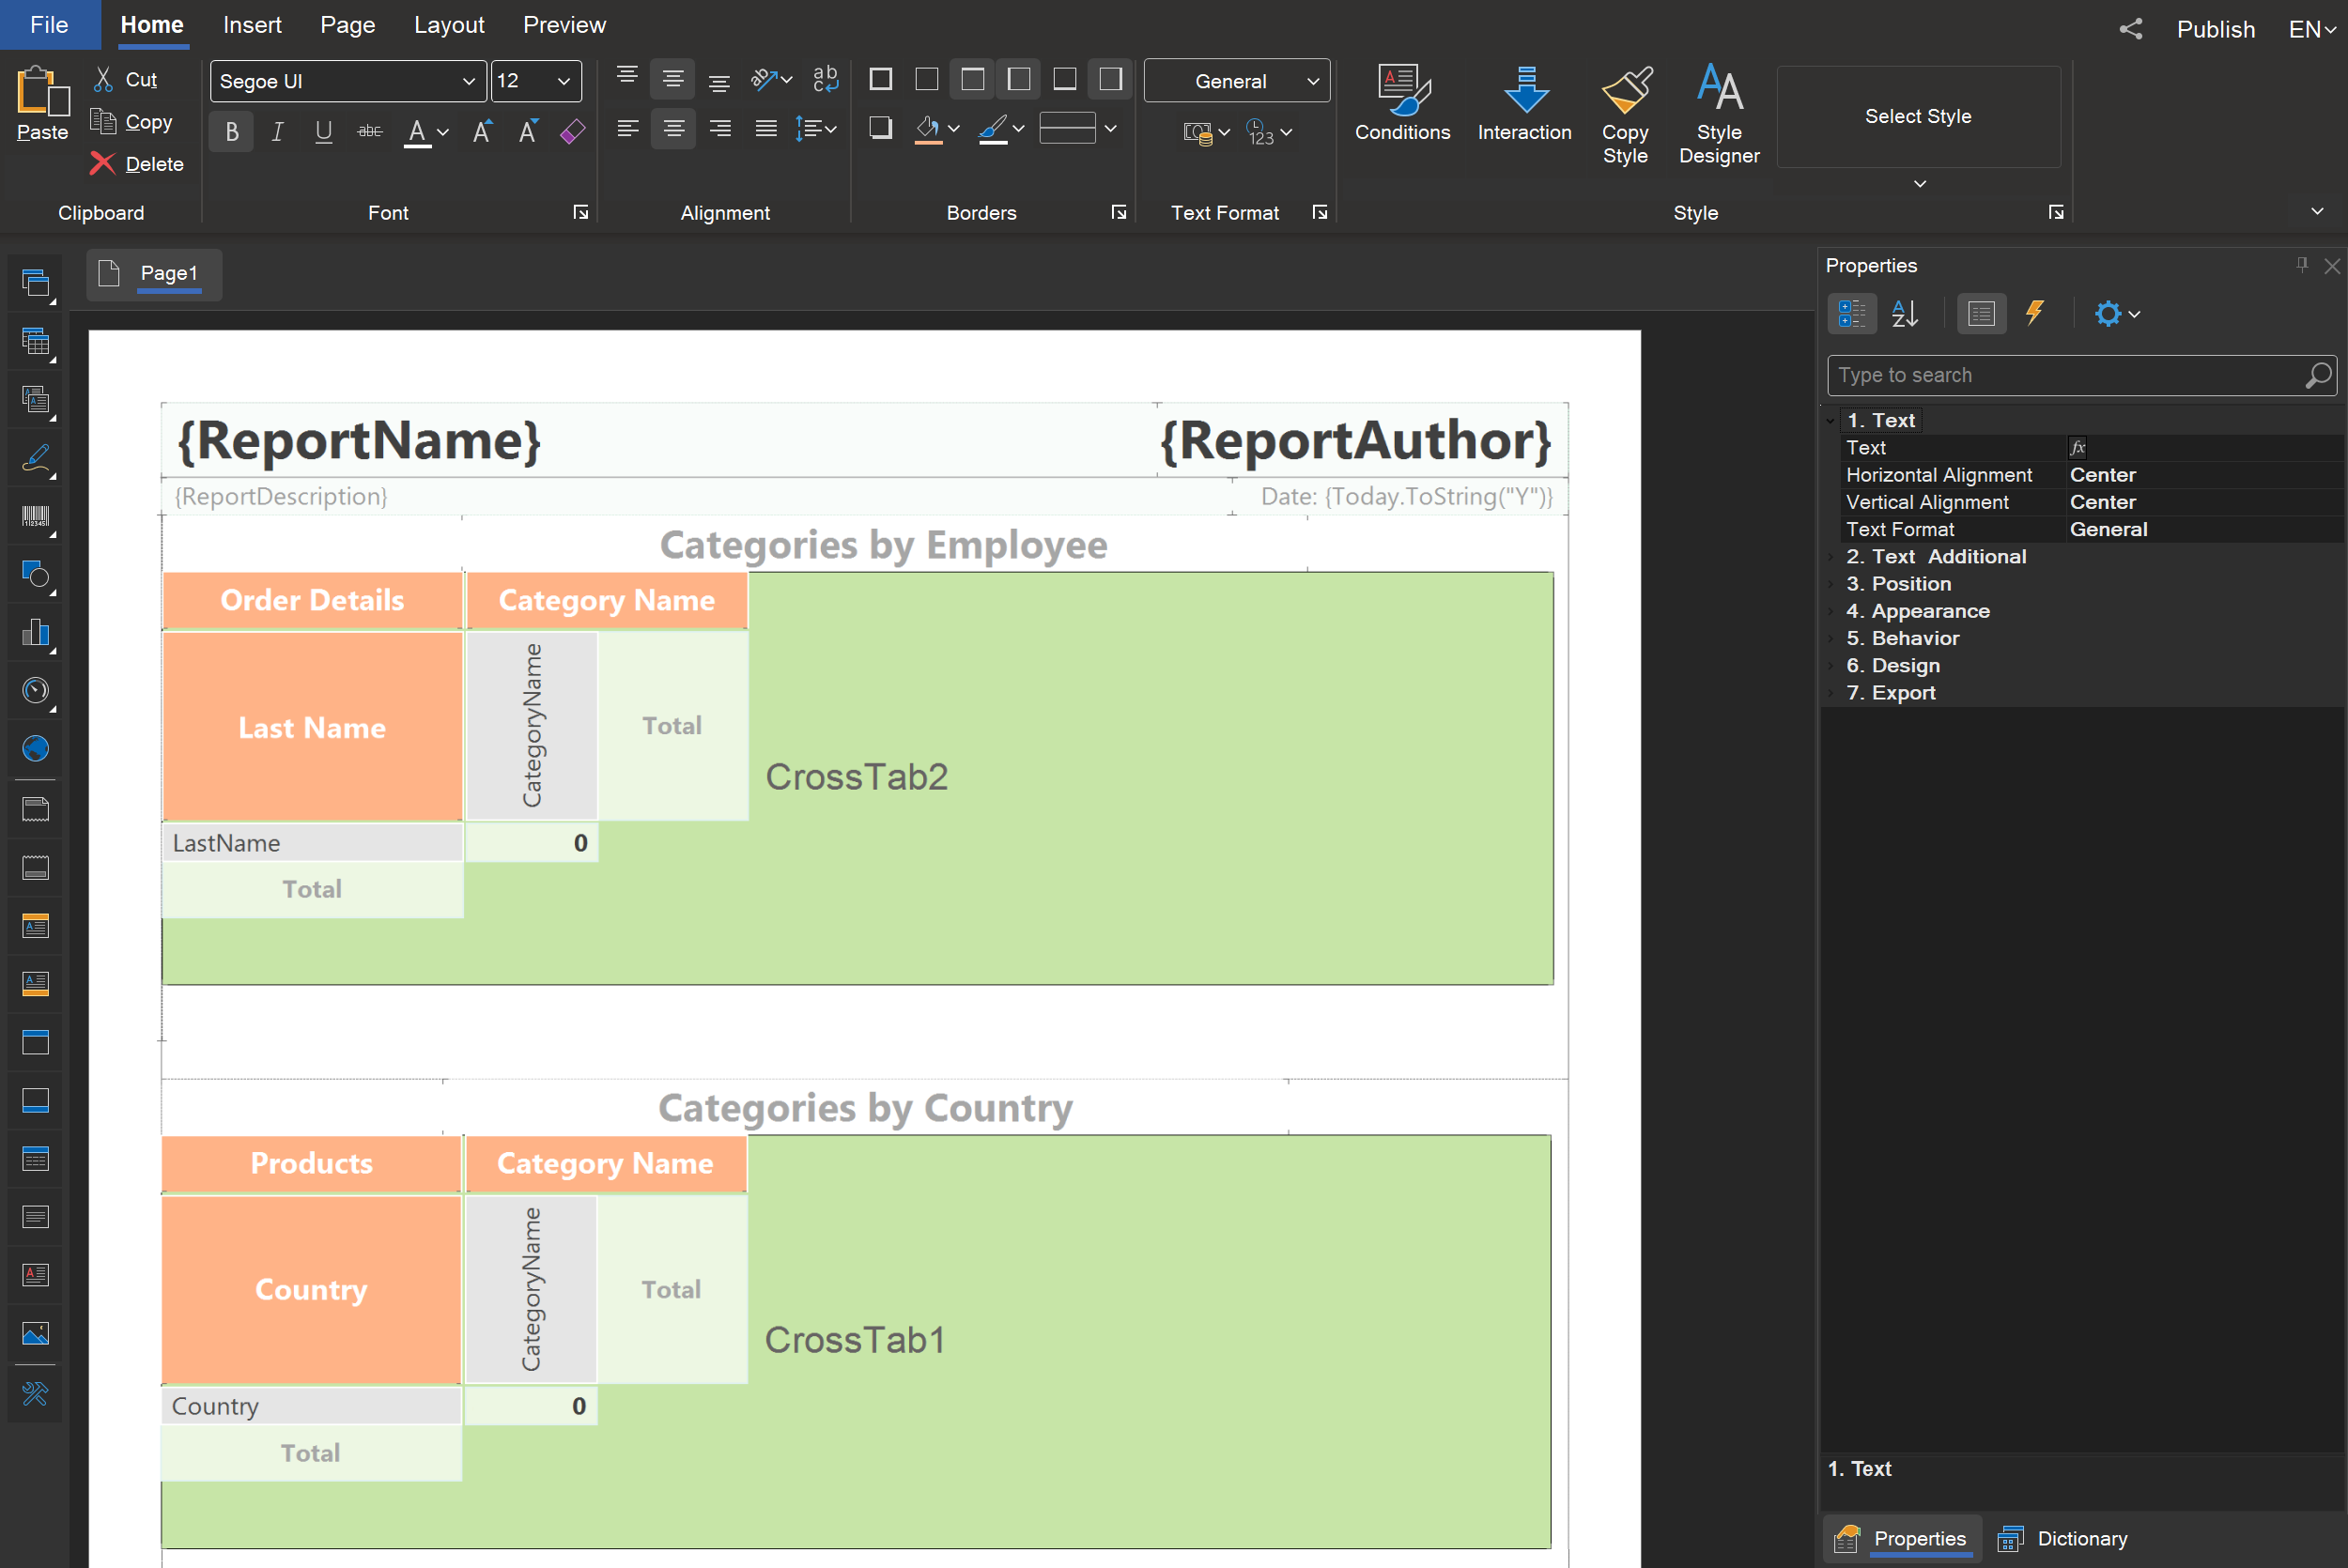This screenshot has height=1568, width=2348.
Task: Open the EN language dropdown
Action: (2312, 29)
